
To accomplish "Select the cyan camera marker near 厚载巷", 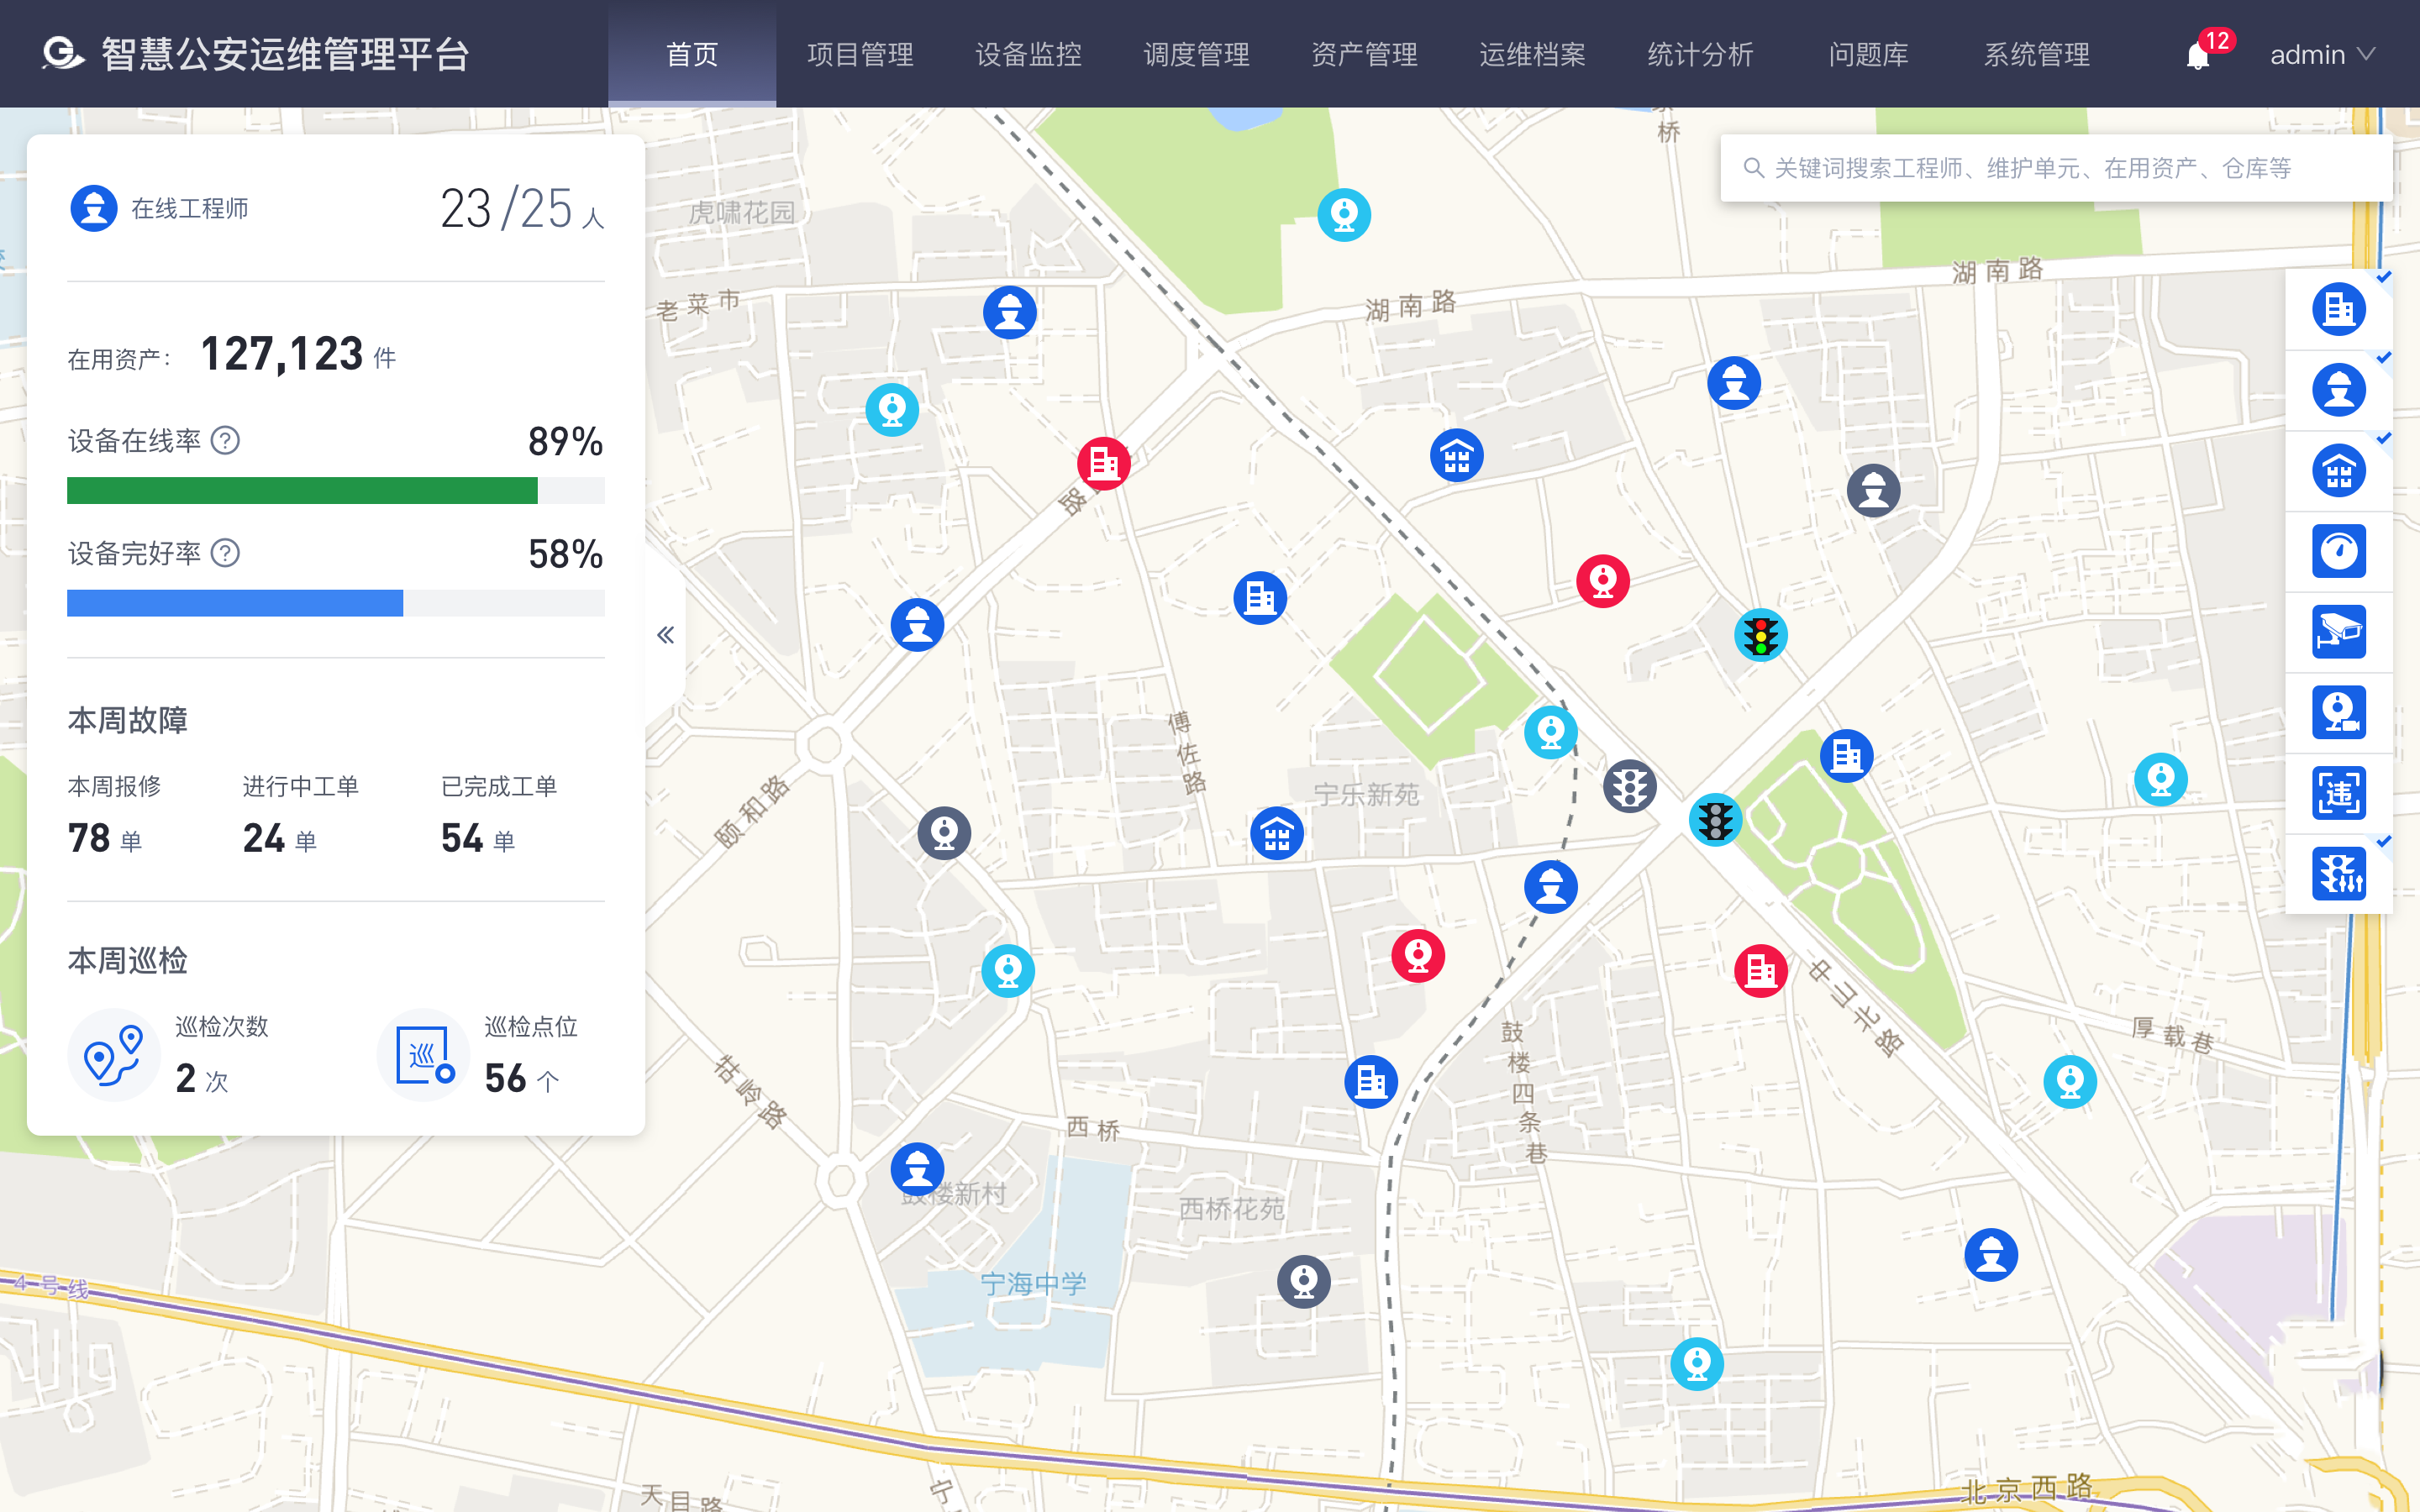I will pos(2070,1081).
